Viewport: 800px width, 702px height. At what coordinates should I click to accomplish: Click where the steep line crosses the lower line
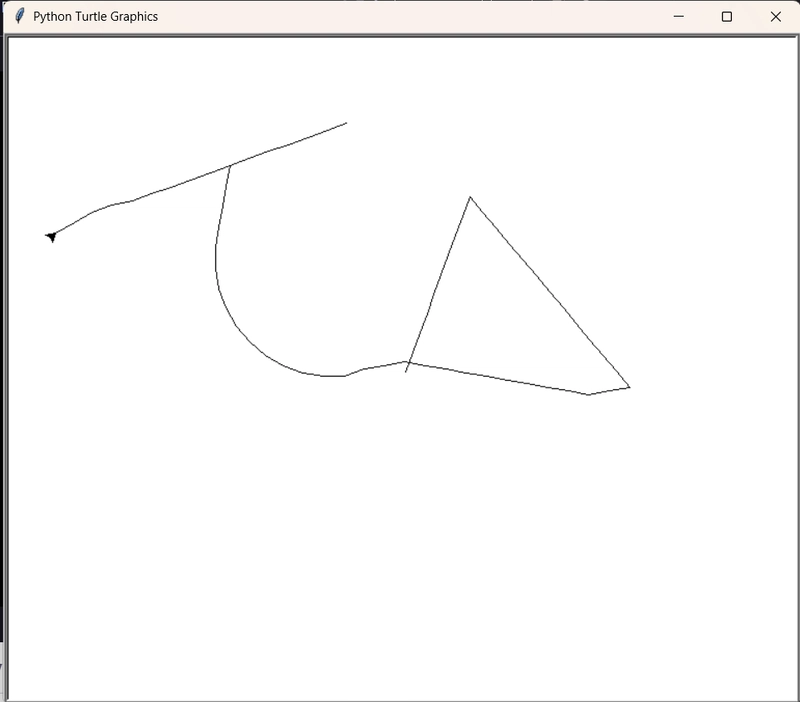tap(408, 362)
